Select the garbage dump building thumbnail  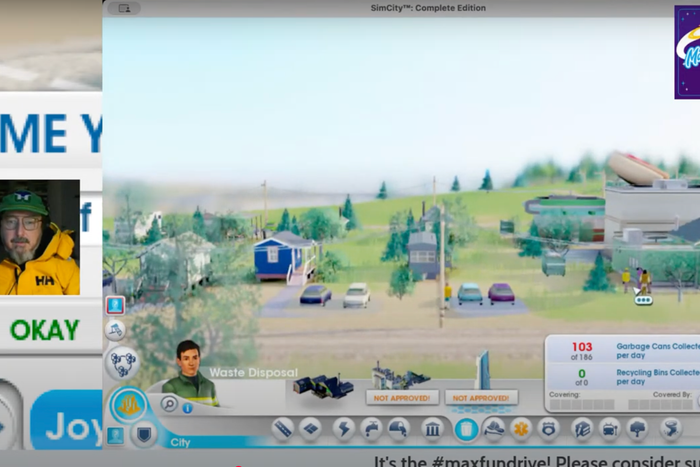[x=323, y=386]
